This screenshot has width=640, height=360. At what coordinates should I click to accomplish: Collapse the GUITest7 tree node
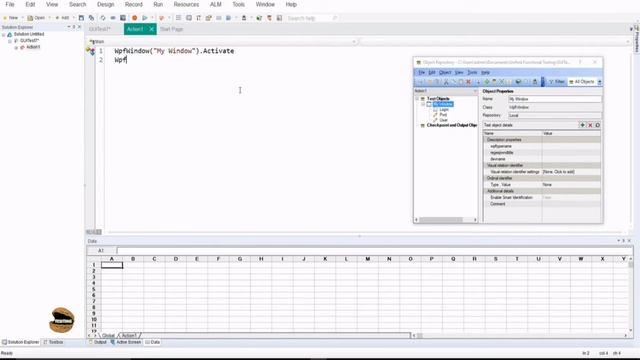coord(10,41)
